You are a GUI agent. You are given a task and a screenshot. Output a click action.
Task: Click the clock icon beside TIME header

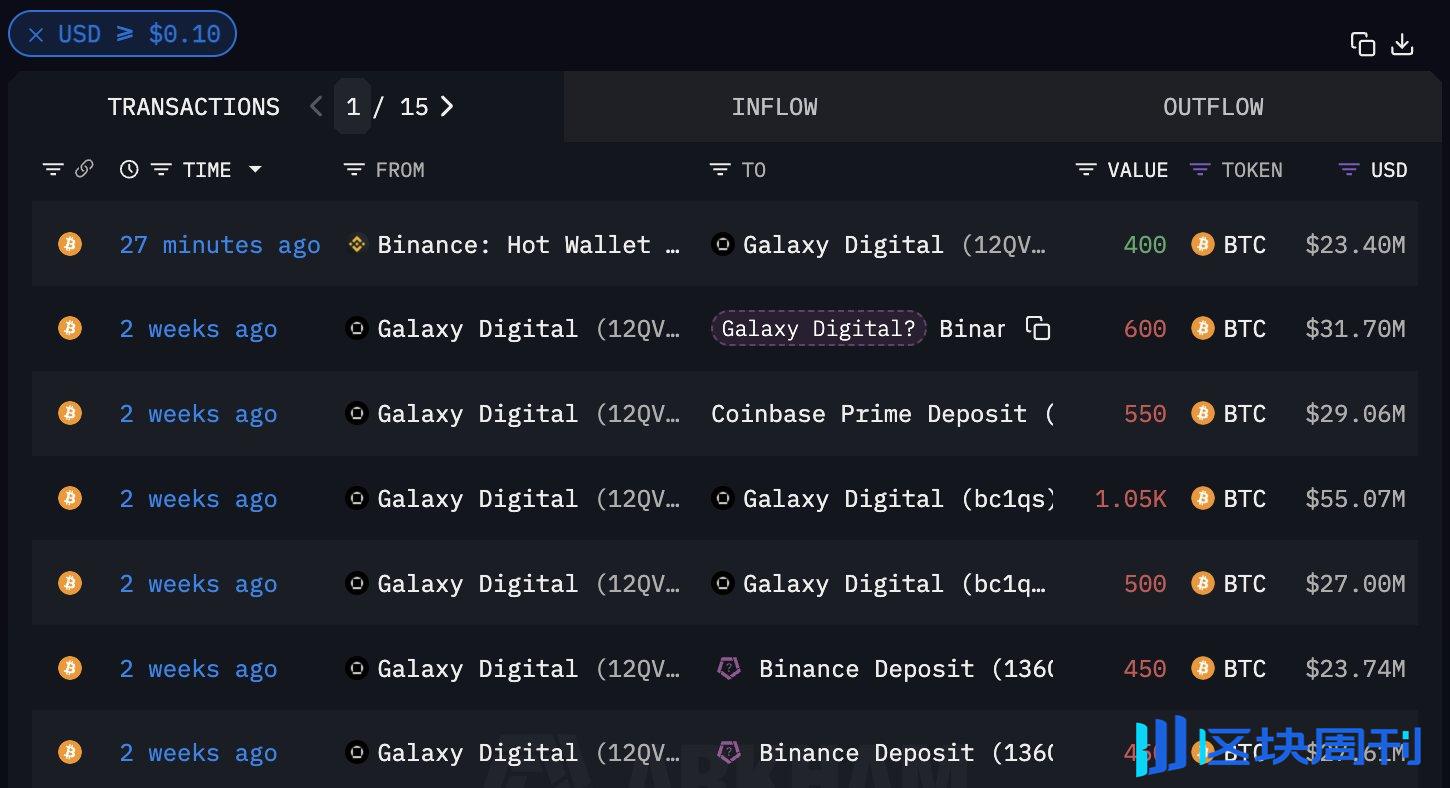[129, 169]
